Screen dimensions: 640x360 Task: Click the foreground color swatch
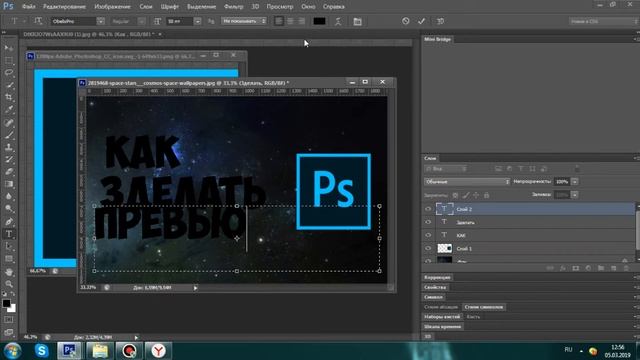coord(6,303)
